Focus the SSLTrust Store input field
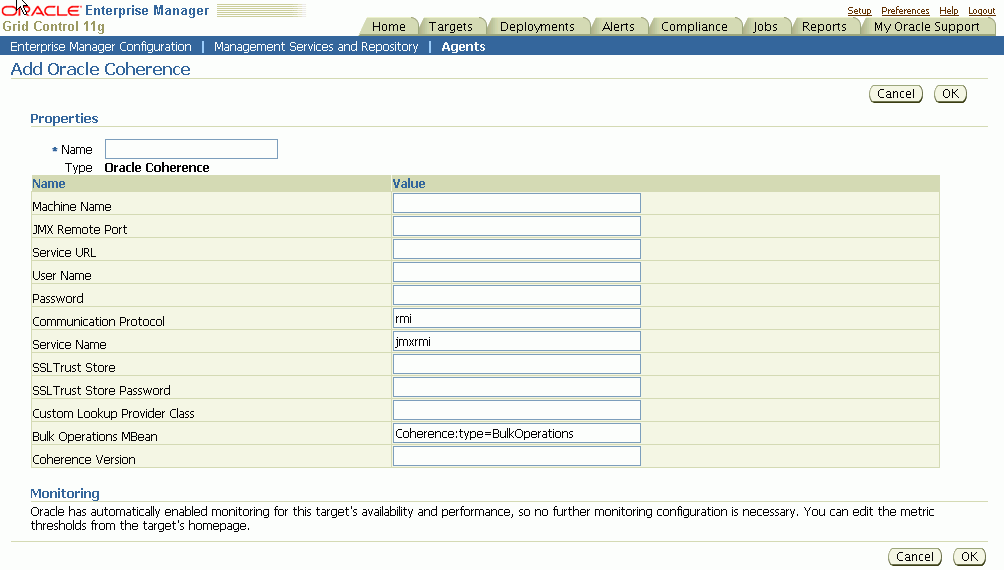The height and width of the screenshot is (570, 1004). coord(517,364)
